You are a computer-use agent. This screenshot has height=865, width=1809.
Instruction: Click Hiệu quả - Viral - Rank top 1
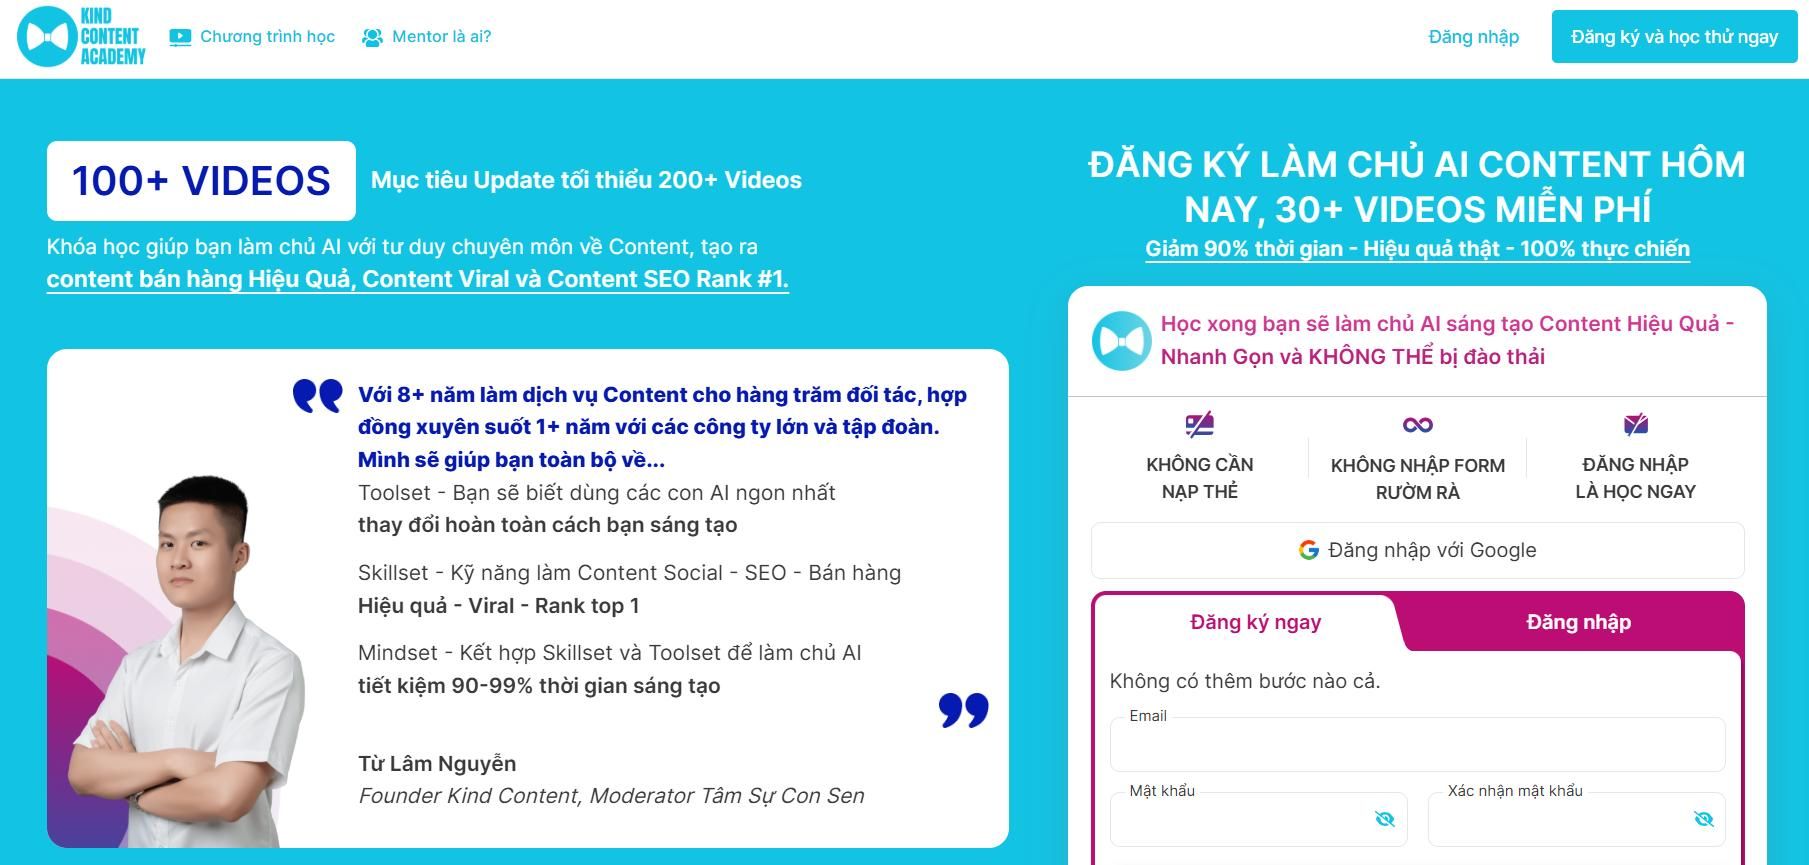click(x=498, y=606)
